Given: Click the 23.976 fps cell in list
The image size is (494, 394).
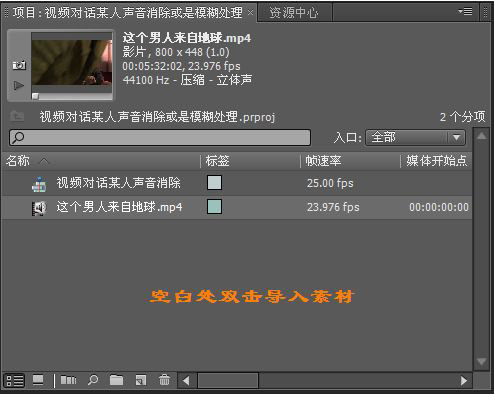Looking at the screenshot, I should [333, 207].
